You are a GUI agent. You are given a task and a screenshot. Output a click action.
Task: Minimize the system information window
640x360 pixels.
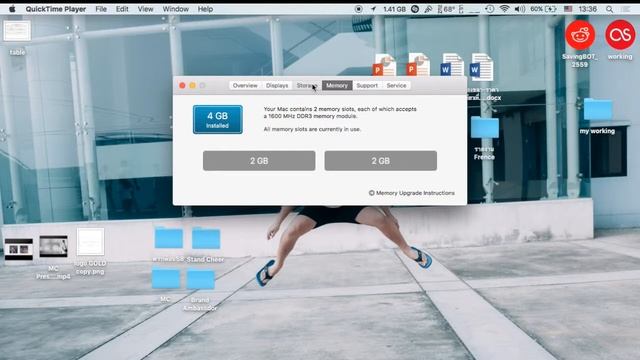pyautogui.click(x=192, y=85)
